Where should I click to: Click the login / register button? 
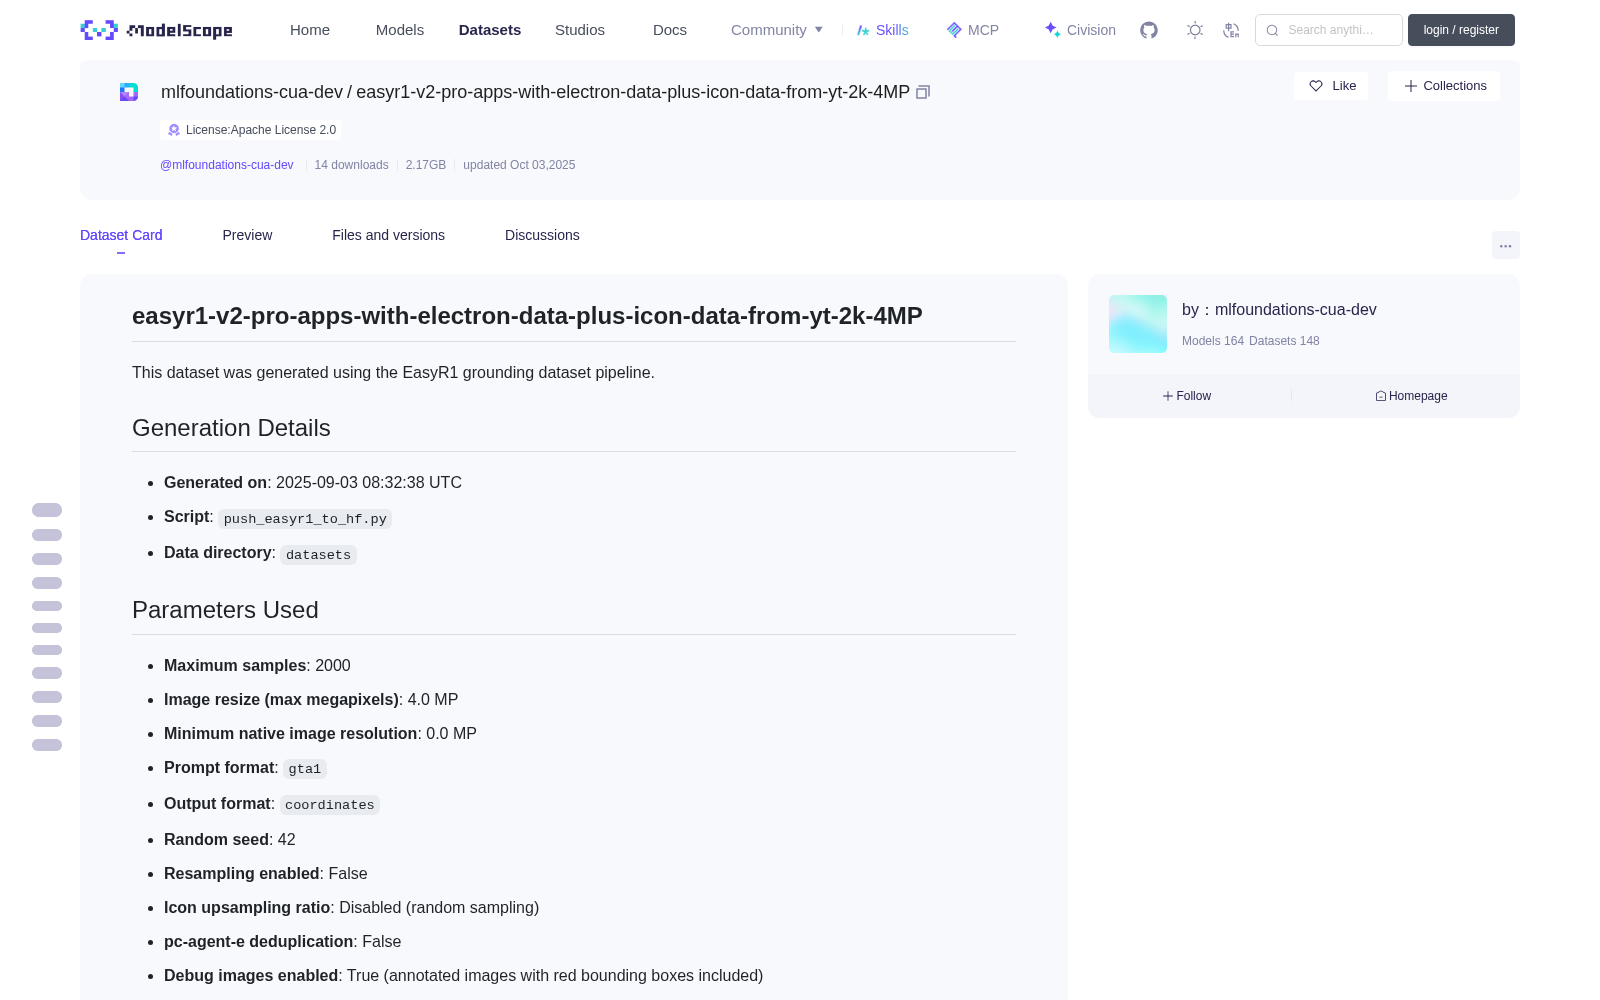point(1461,30)
